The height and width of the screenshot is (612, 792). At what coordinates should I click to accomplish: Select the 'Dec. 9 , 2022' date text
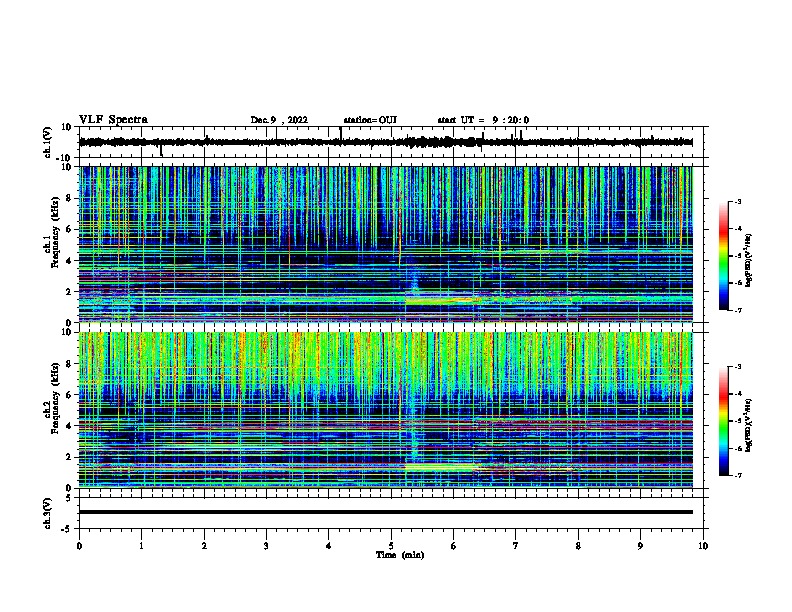(x=279, y=120)
